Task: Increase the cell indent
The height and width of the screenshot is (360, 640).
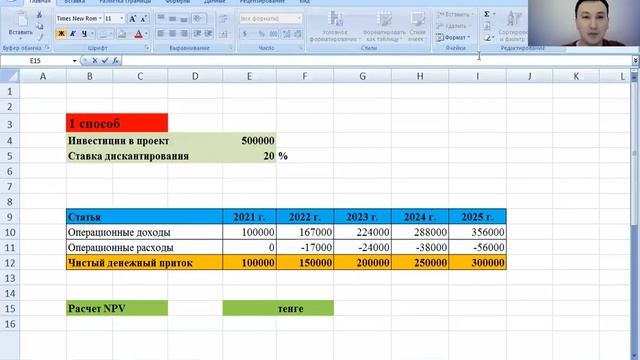Action: tap(209, 34)
